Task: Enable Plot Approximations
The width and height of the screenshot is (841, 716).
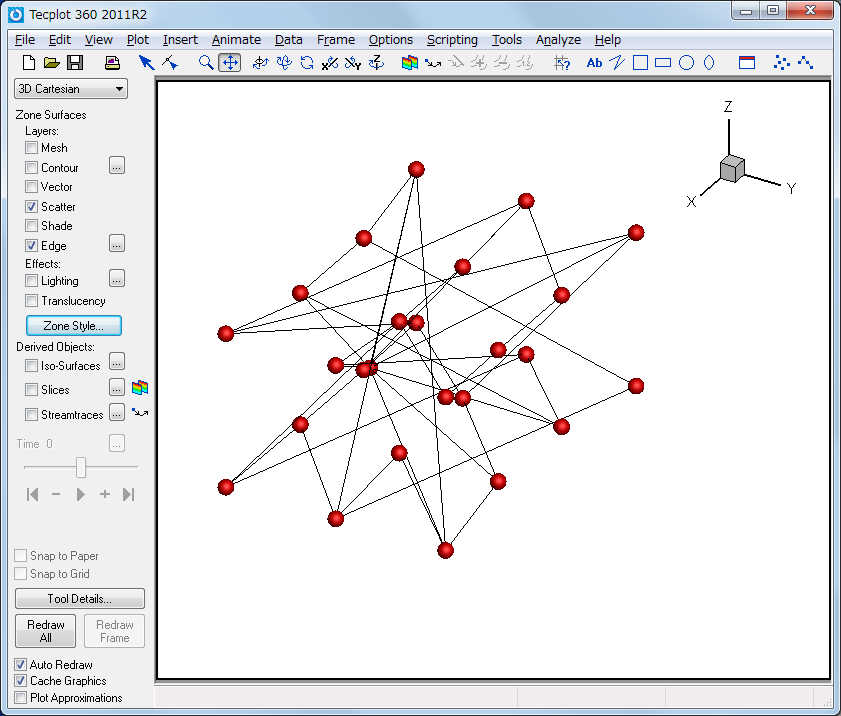Action: [x=20, y=698]
